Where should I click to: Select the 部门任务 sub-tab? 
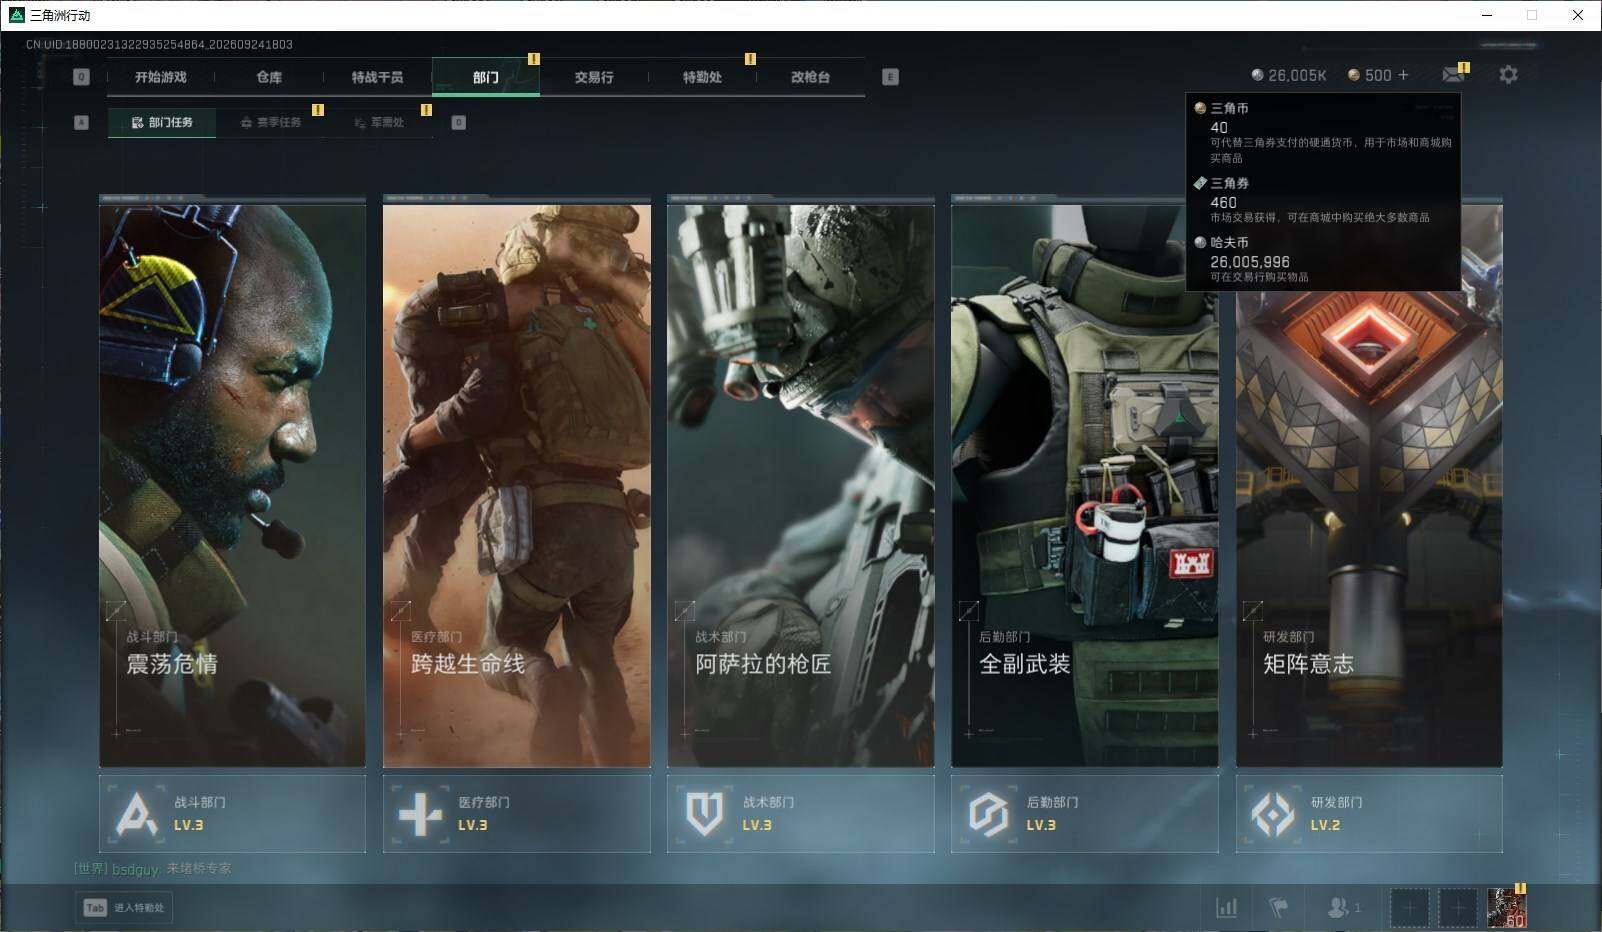point(162,122)
